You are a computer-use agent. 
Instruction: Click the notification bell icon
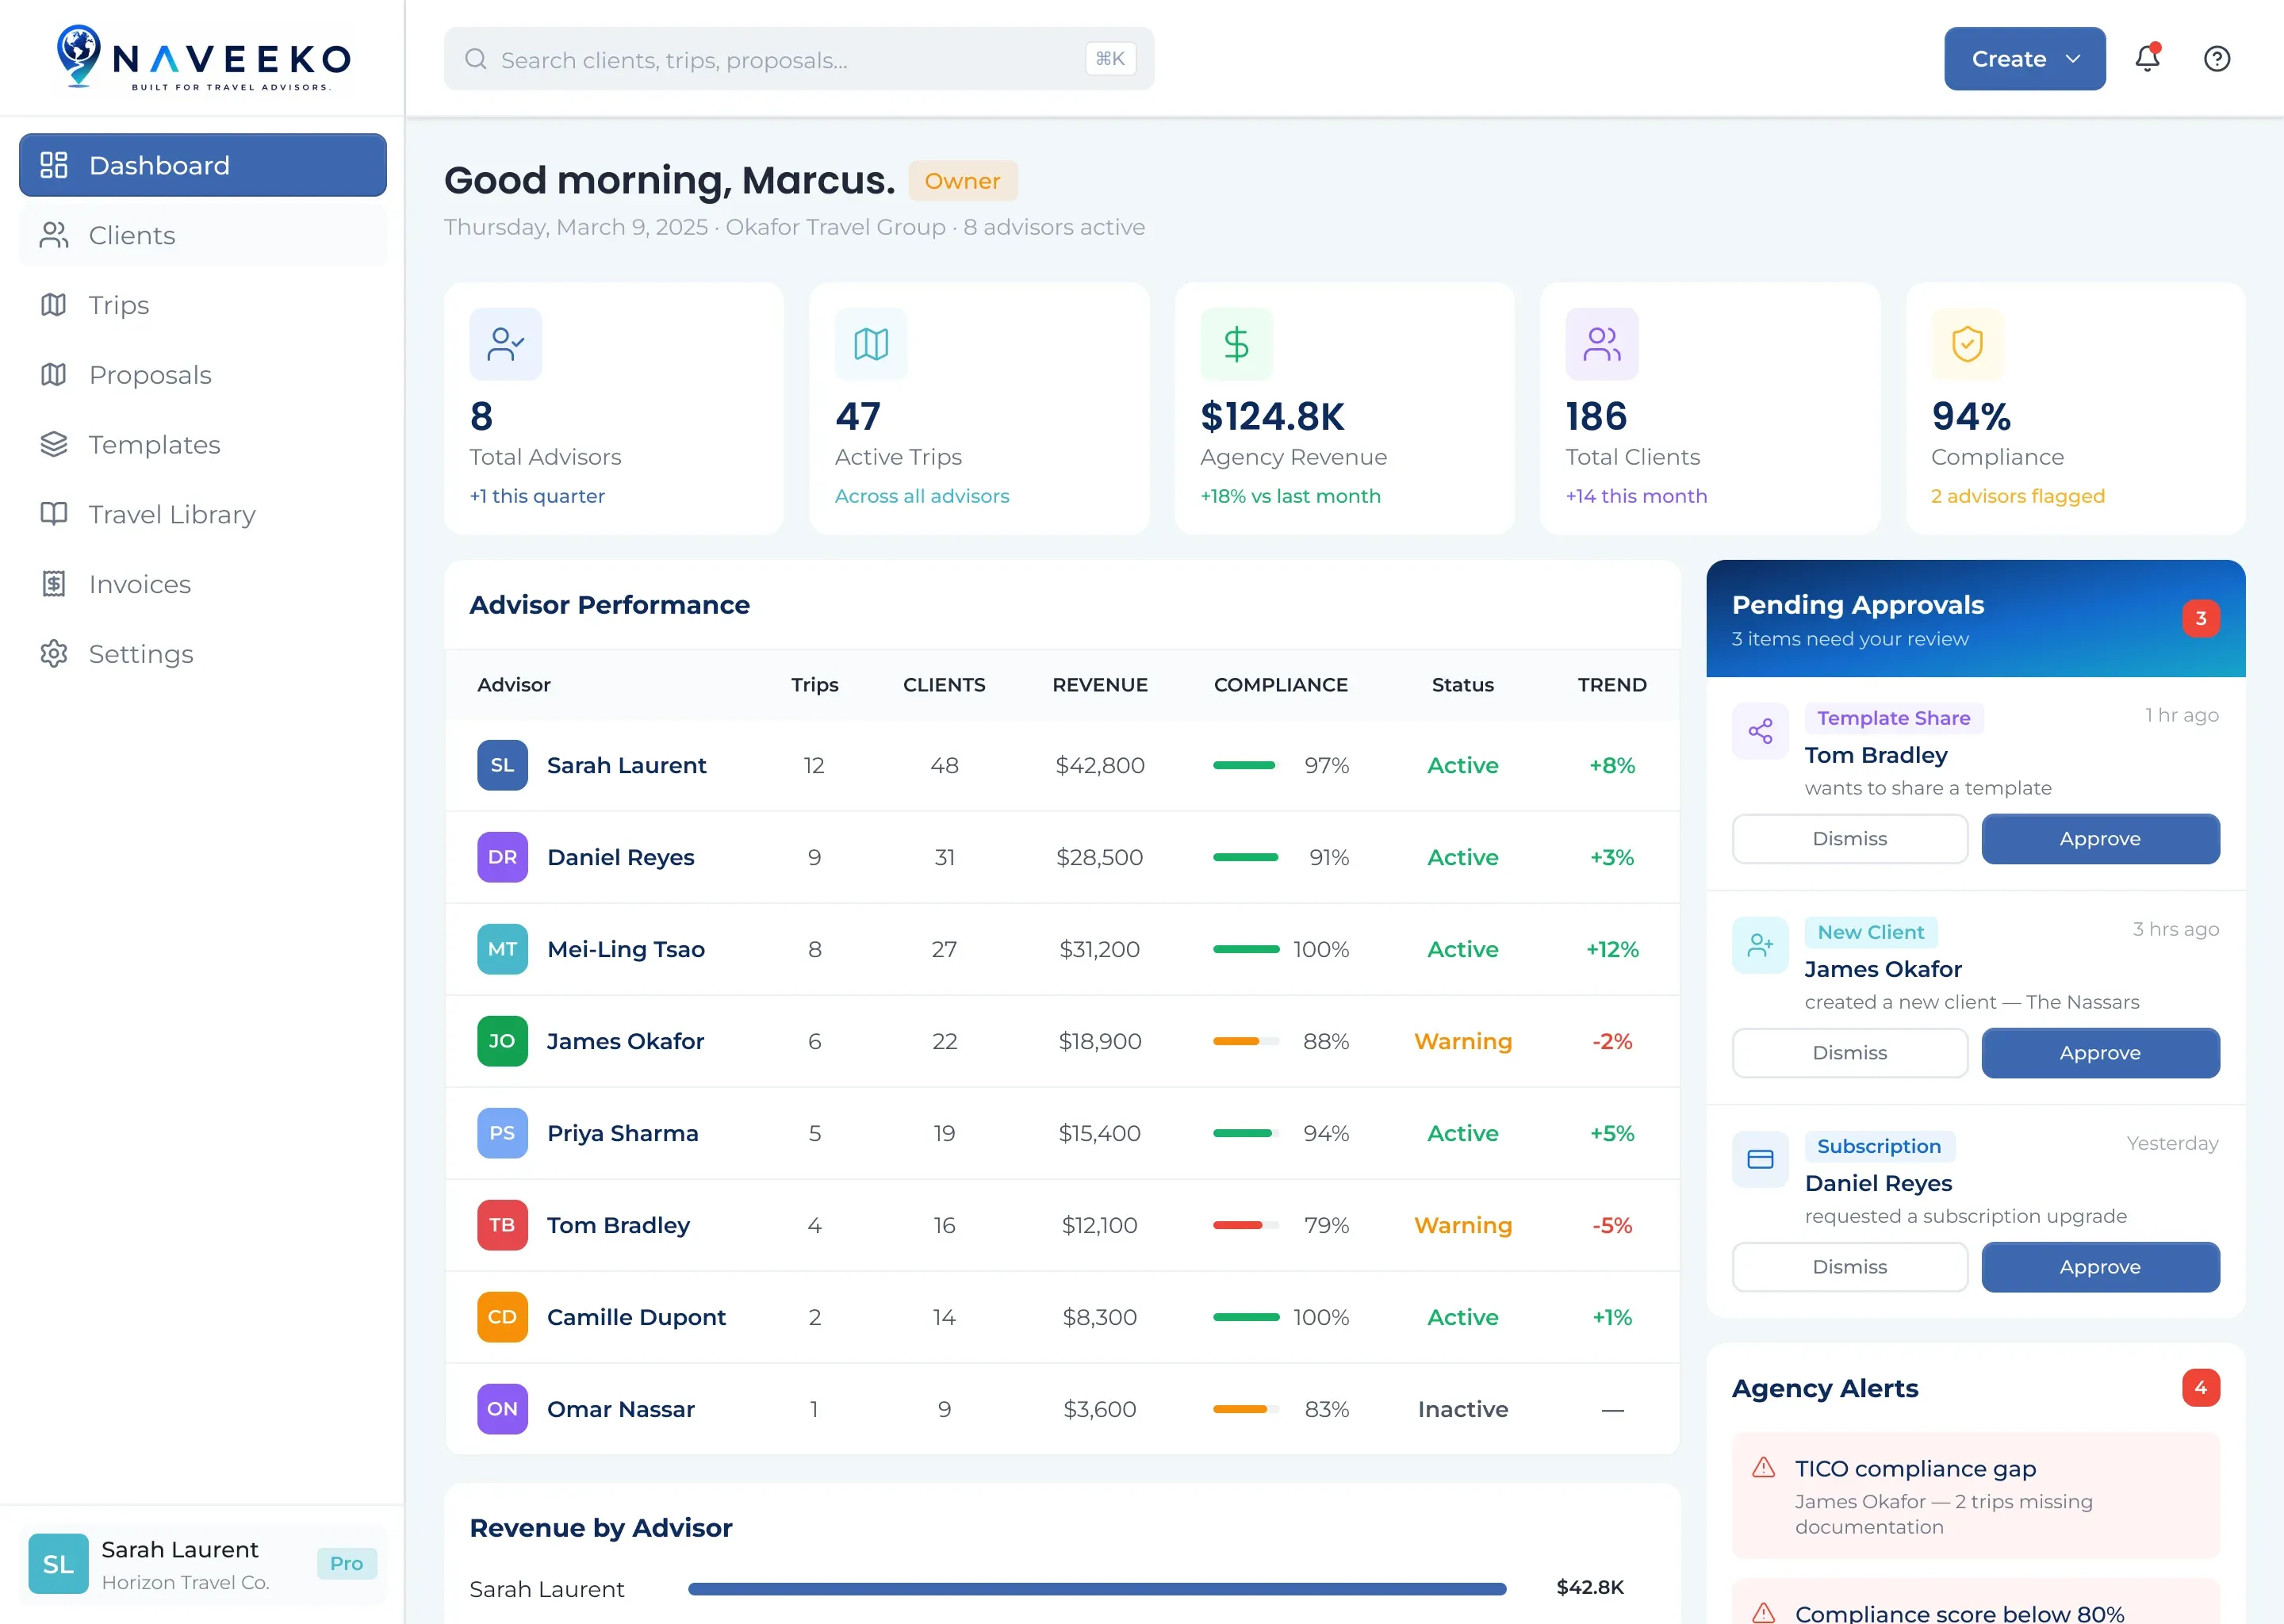pos(2146,59)
